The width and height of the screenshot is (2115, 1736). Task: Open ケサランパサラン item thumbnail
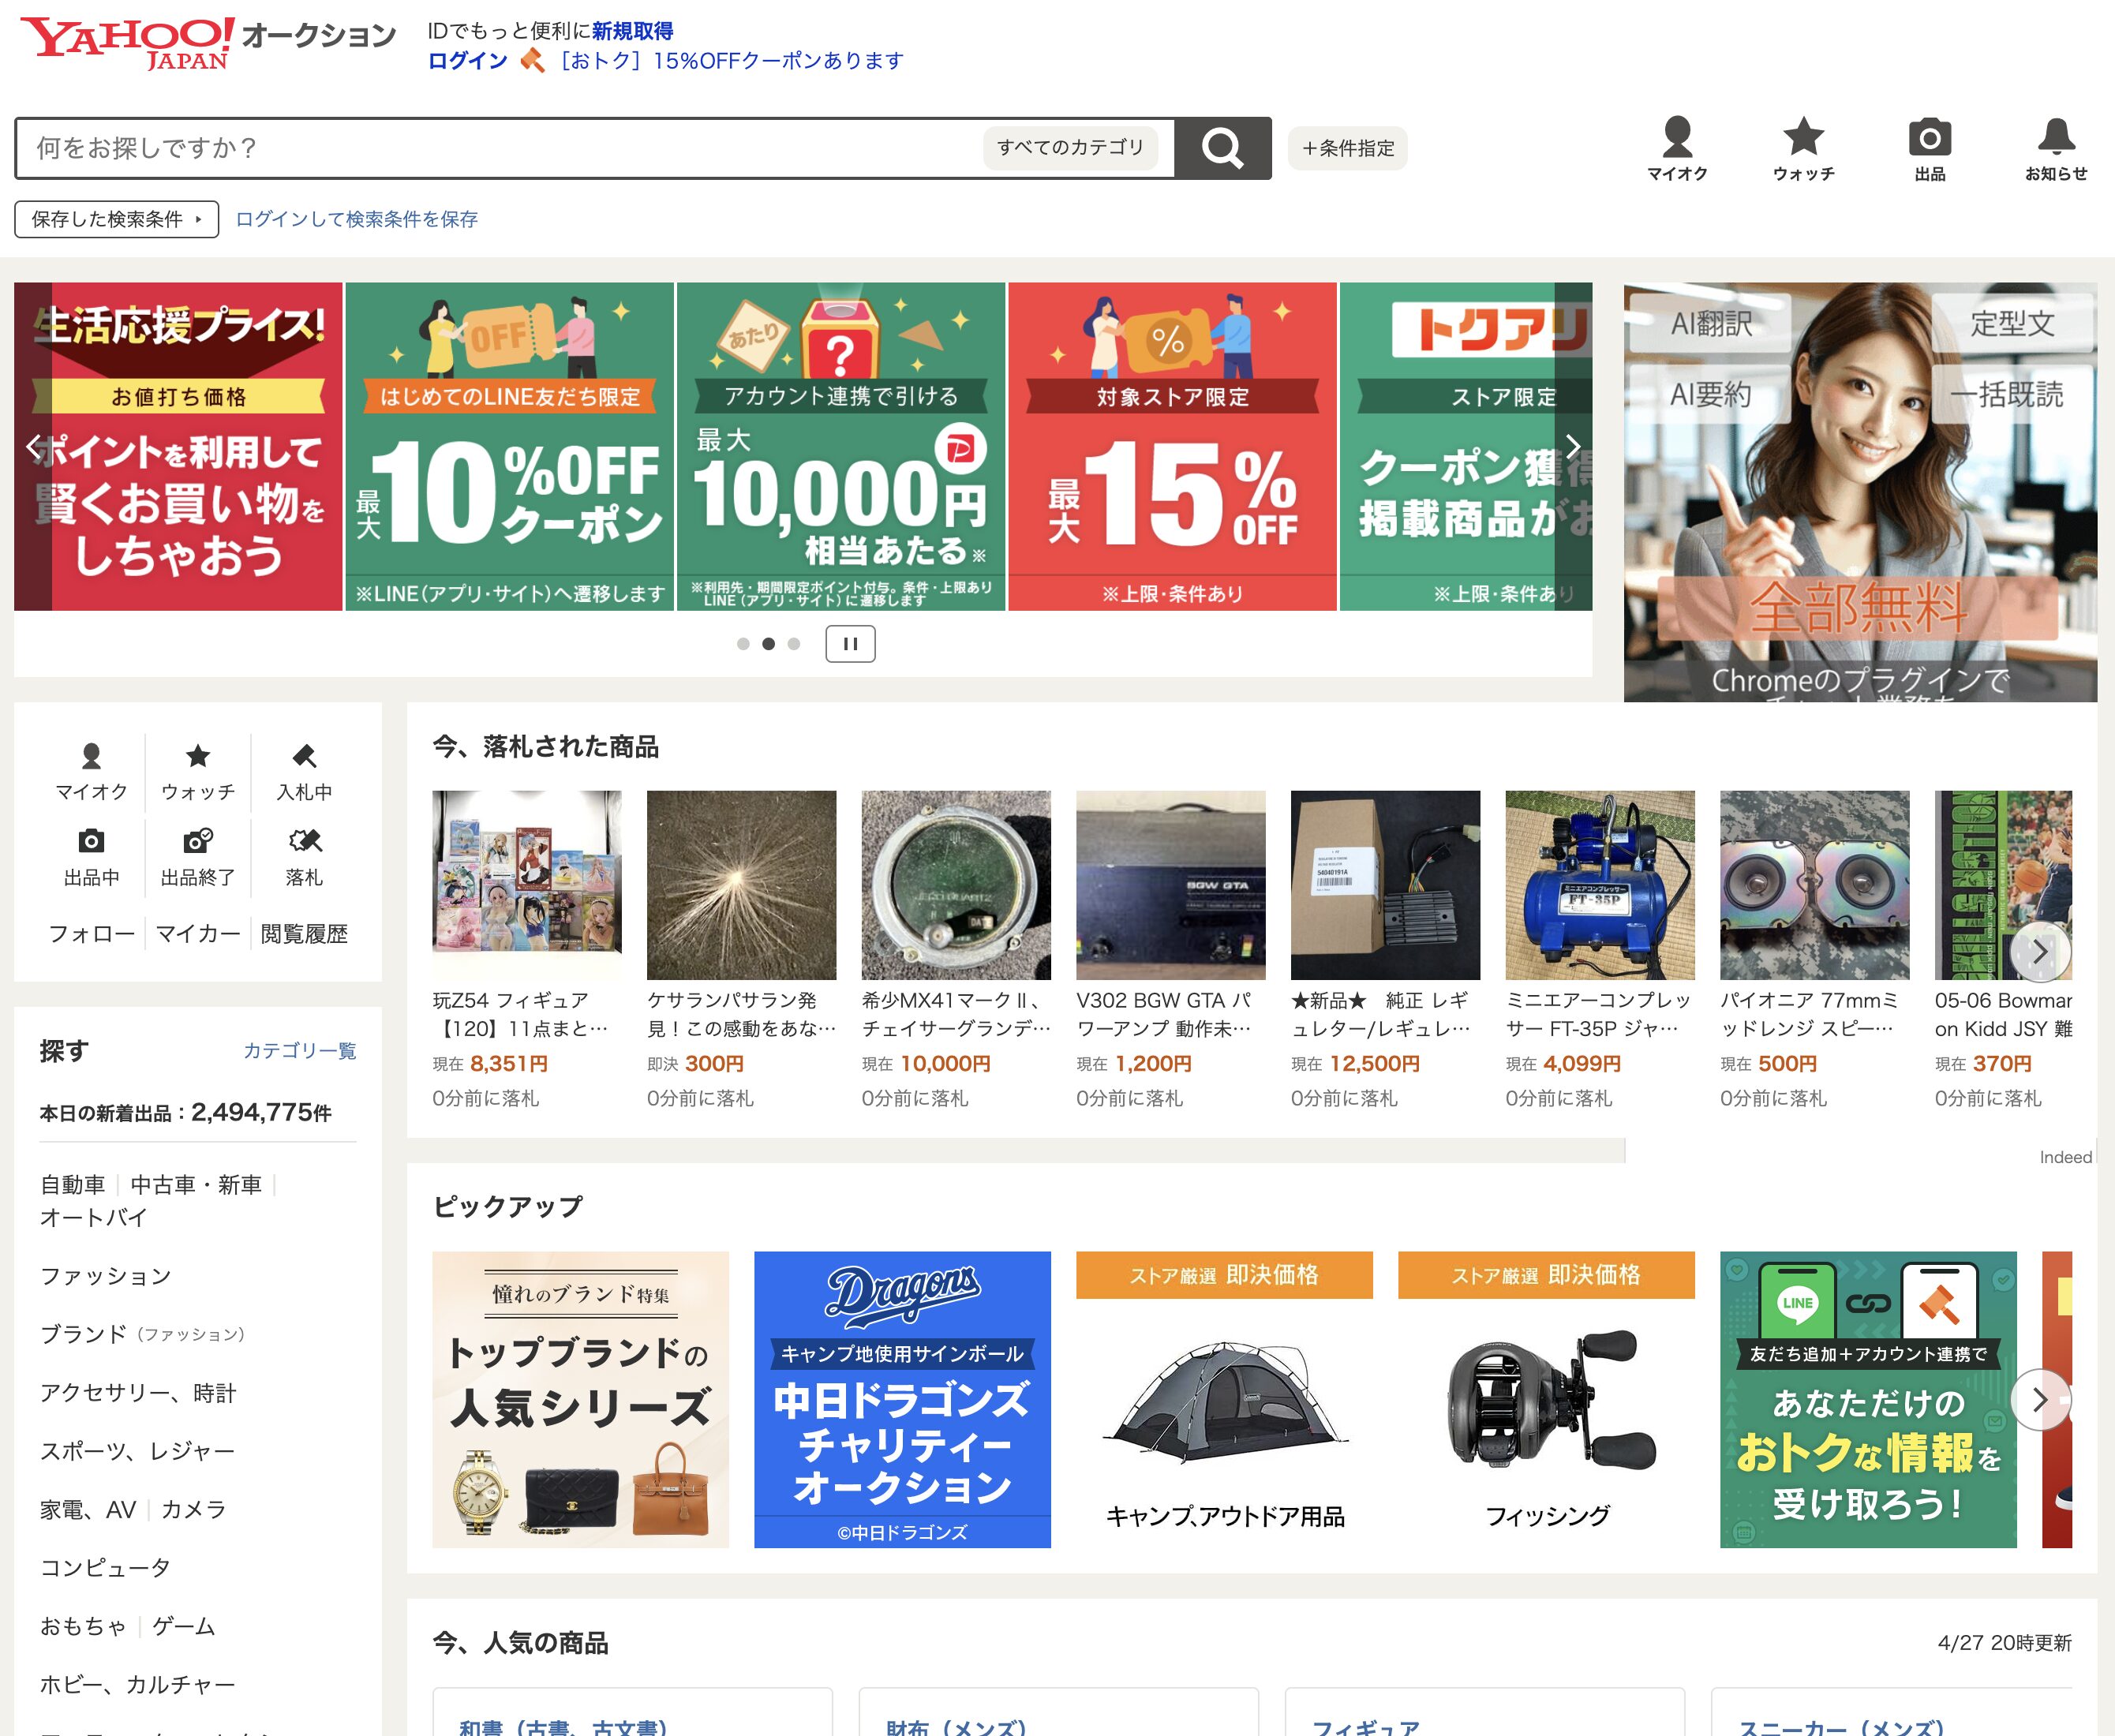[741, 885]
